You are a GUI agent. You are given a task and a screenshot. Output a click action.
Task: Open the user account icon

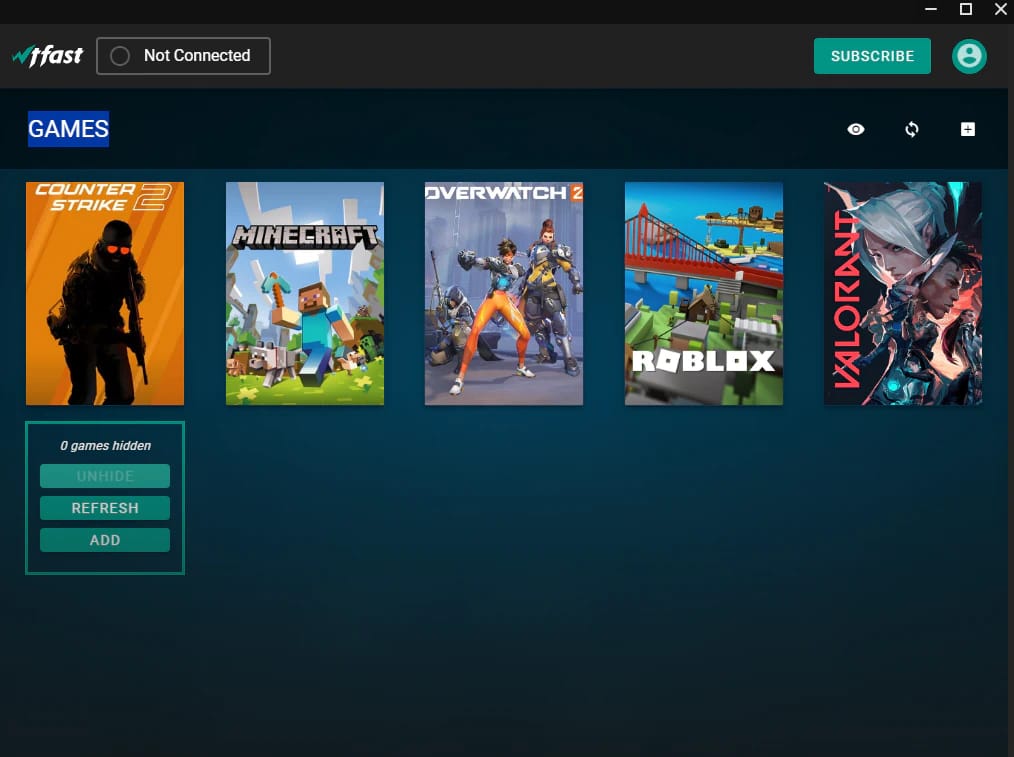968,56
